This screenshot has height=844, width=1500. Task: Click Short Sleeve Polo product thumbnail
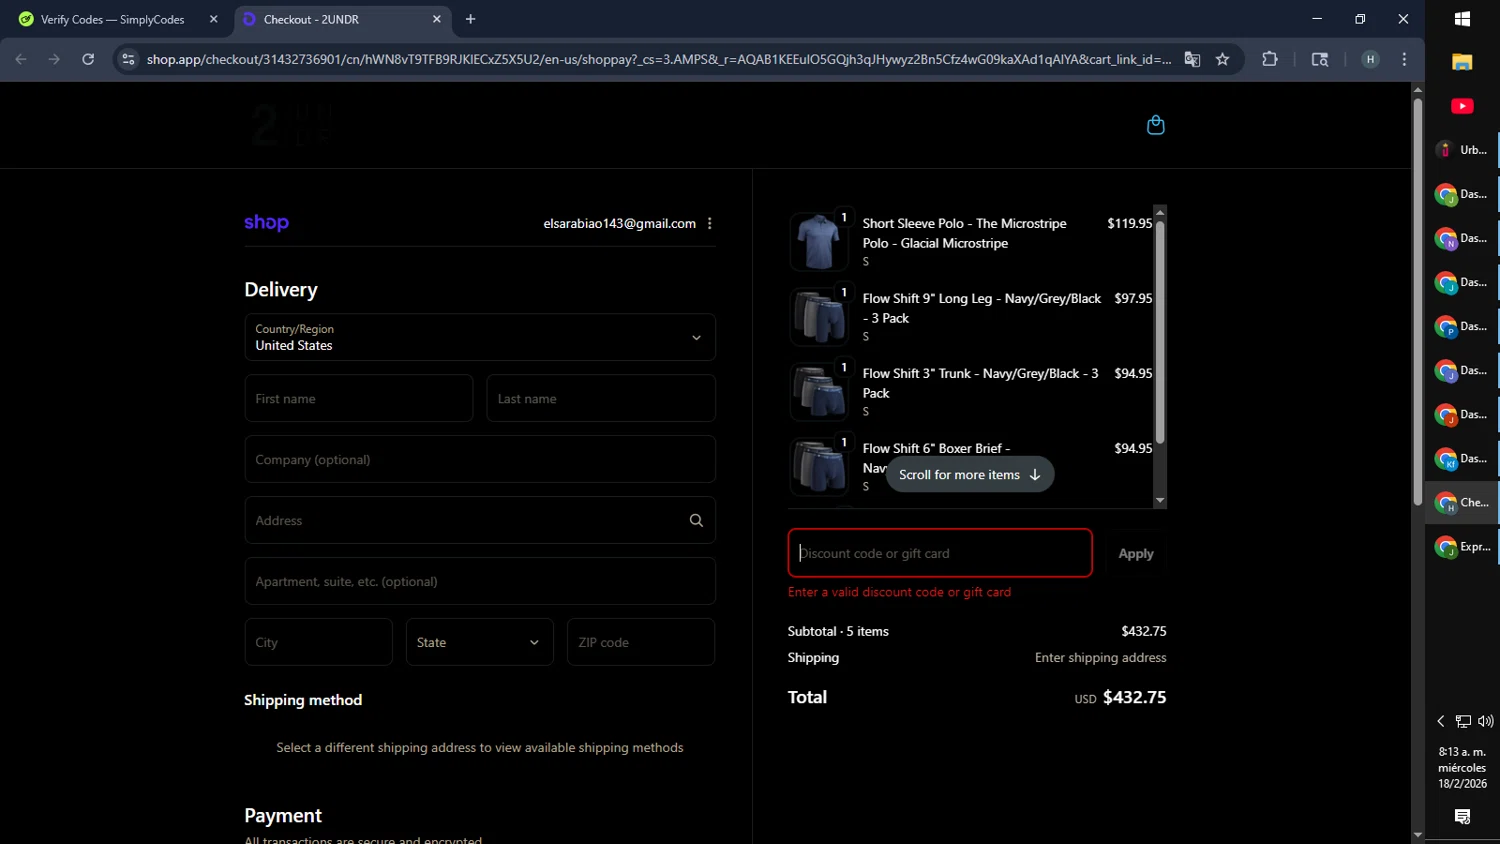(819, 242)
